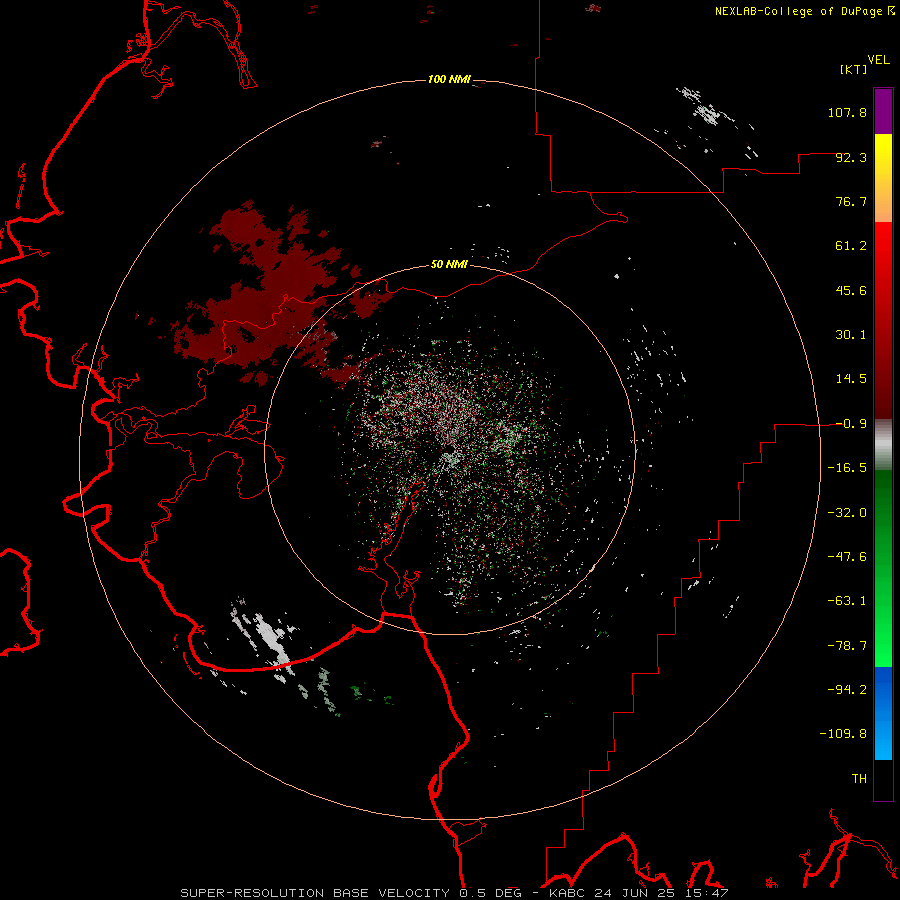Click the NEXLAB-College of DuPage watermark text

(804, 11)
